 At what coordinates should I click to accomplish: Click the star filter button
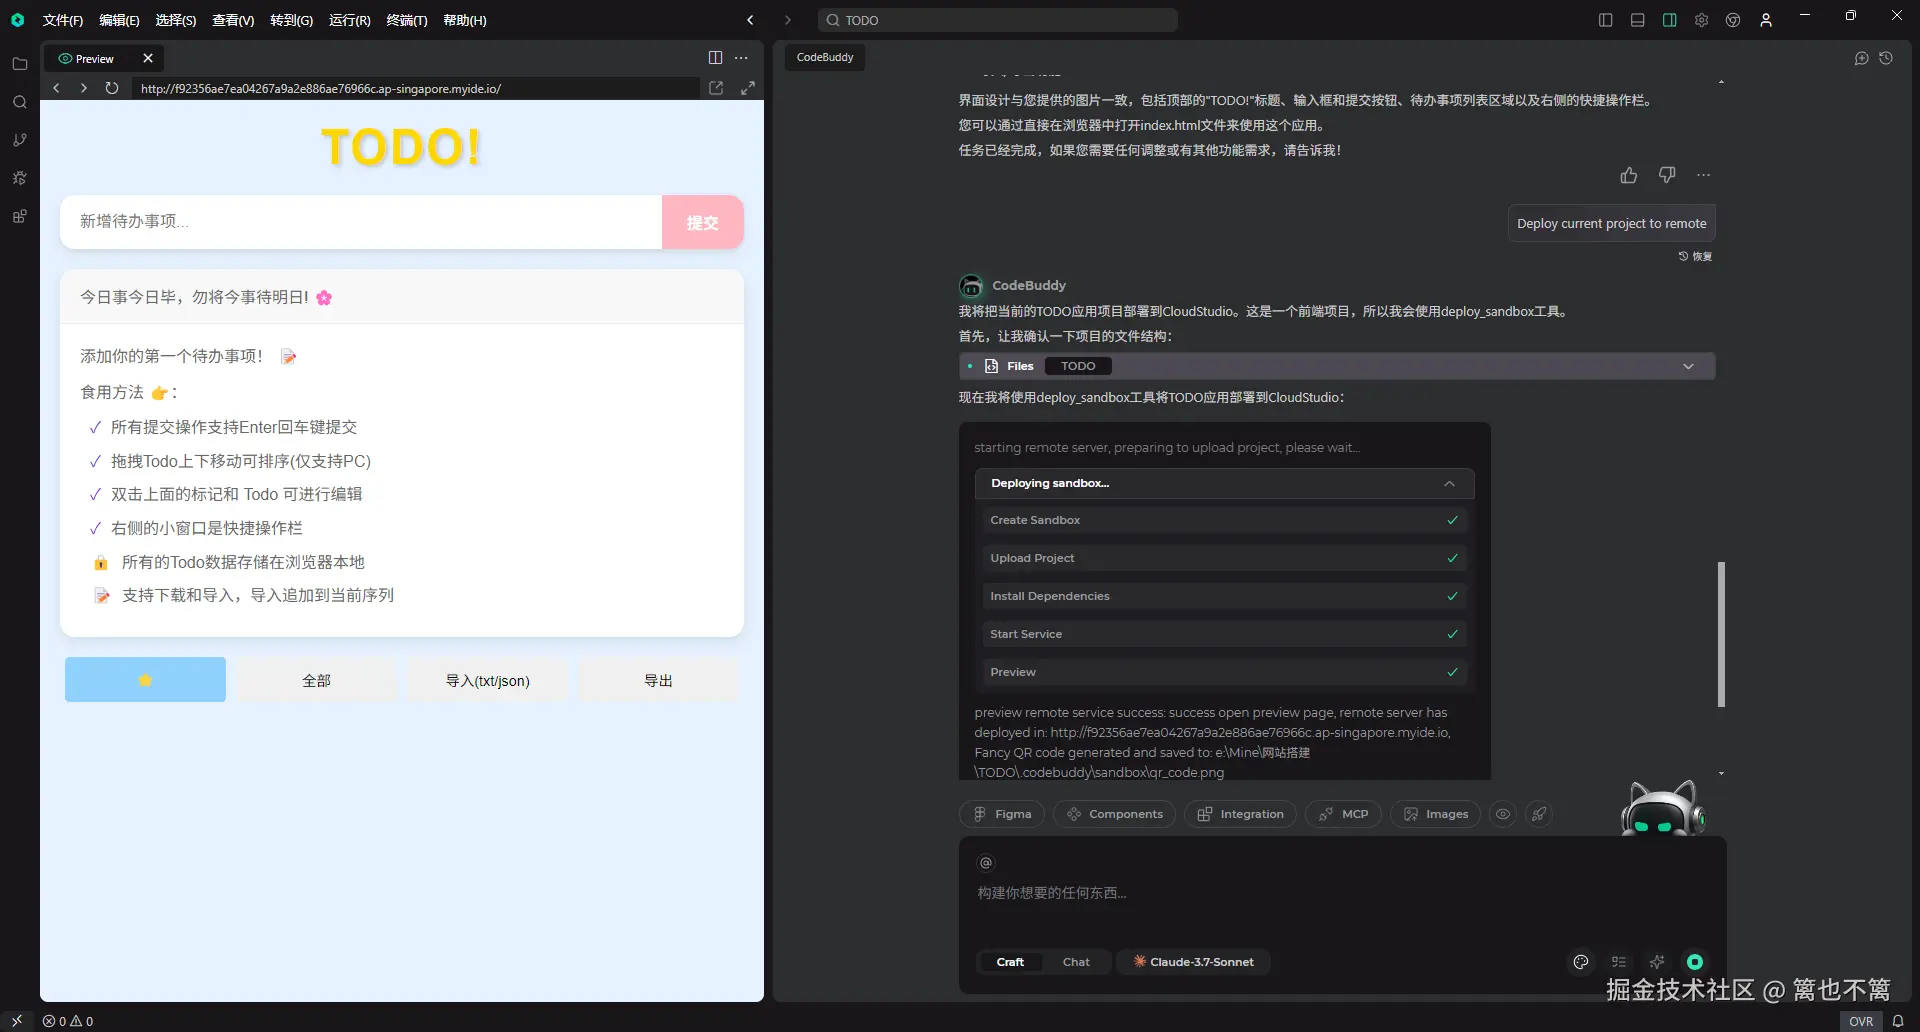point(145,680)
